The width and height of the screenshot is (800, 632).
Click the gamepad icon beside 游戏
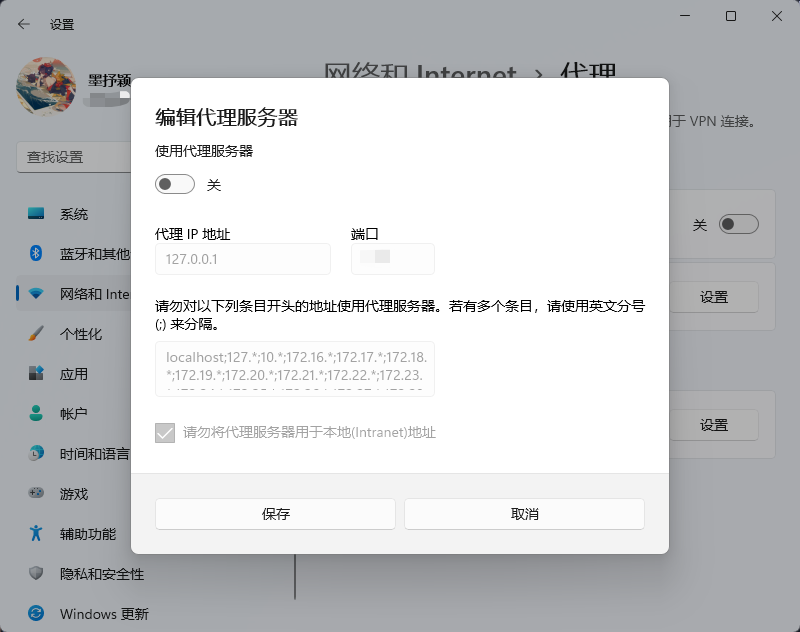(36, 493)
